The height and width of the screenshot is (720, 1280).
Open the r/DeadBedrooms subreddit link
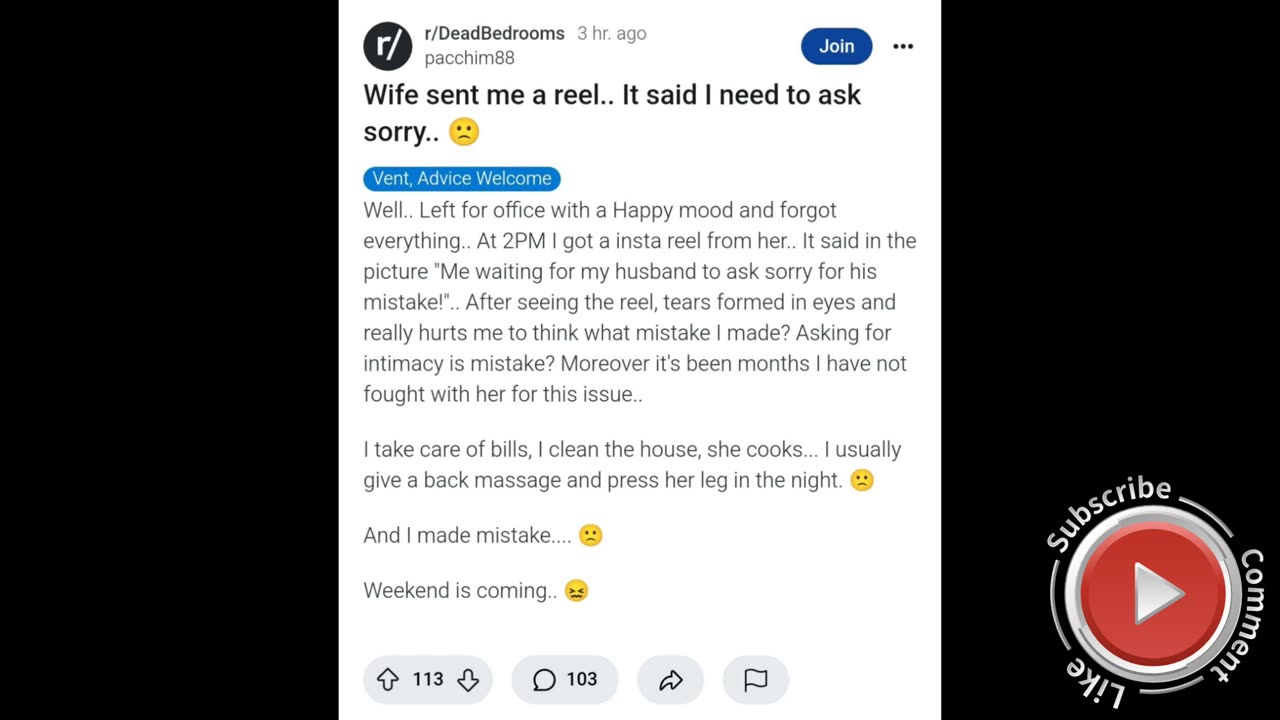(494, 33)
